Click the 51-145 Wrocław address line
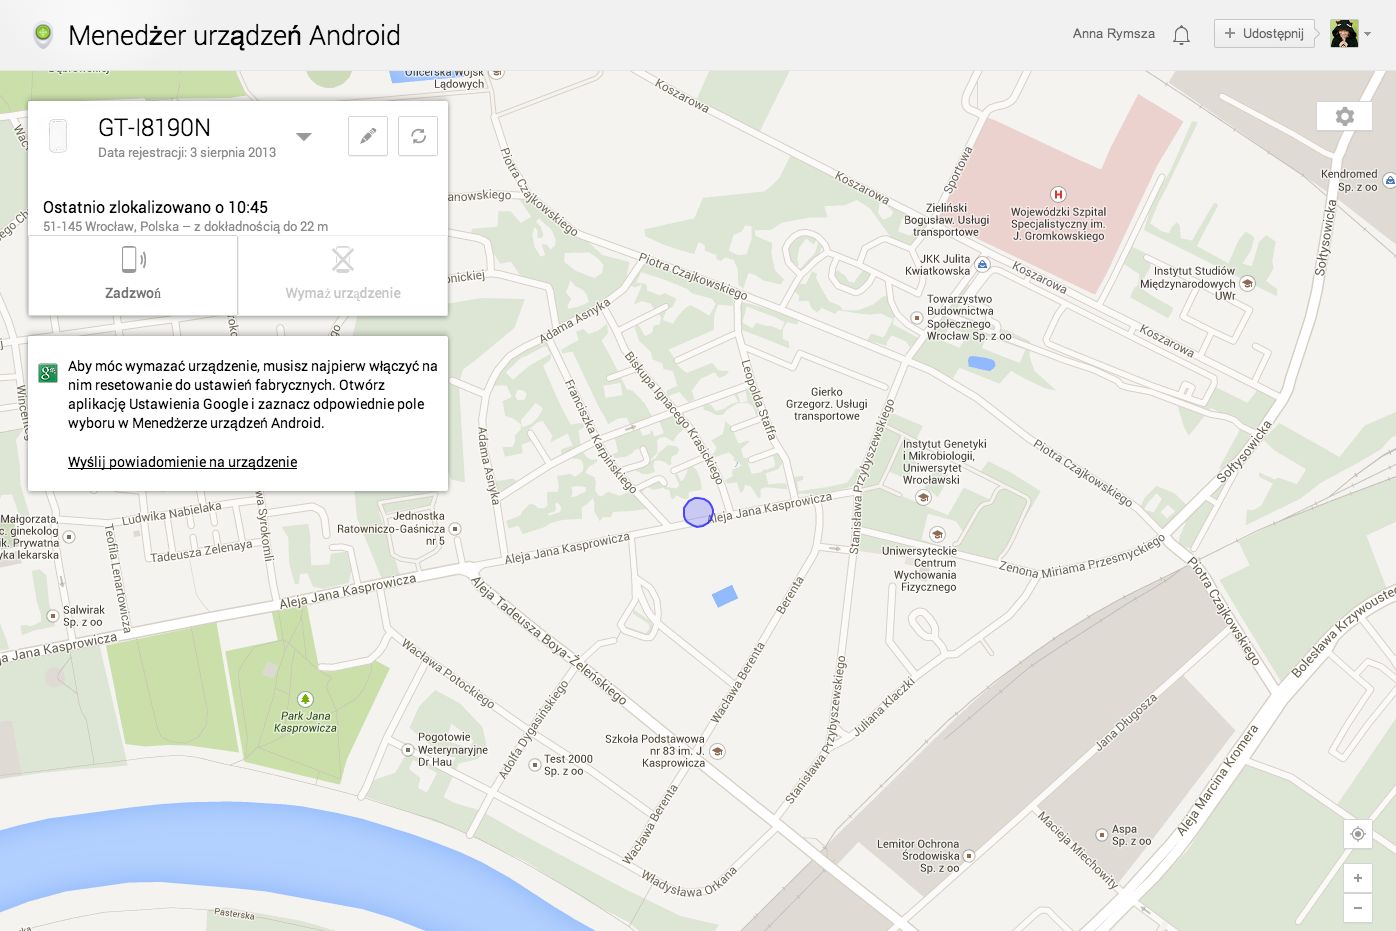 [x=185, y=227]
